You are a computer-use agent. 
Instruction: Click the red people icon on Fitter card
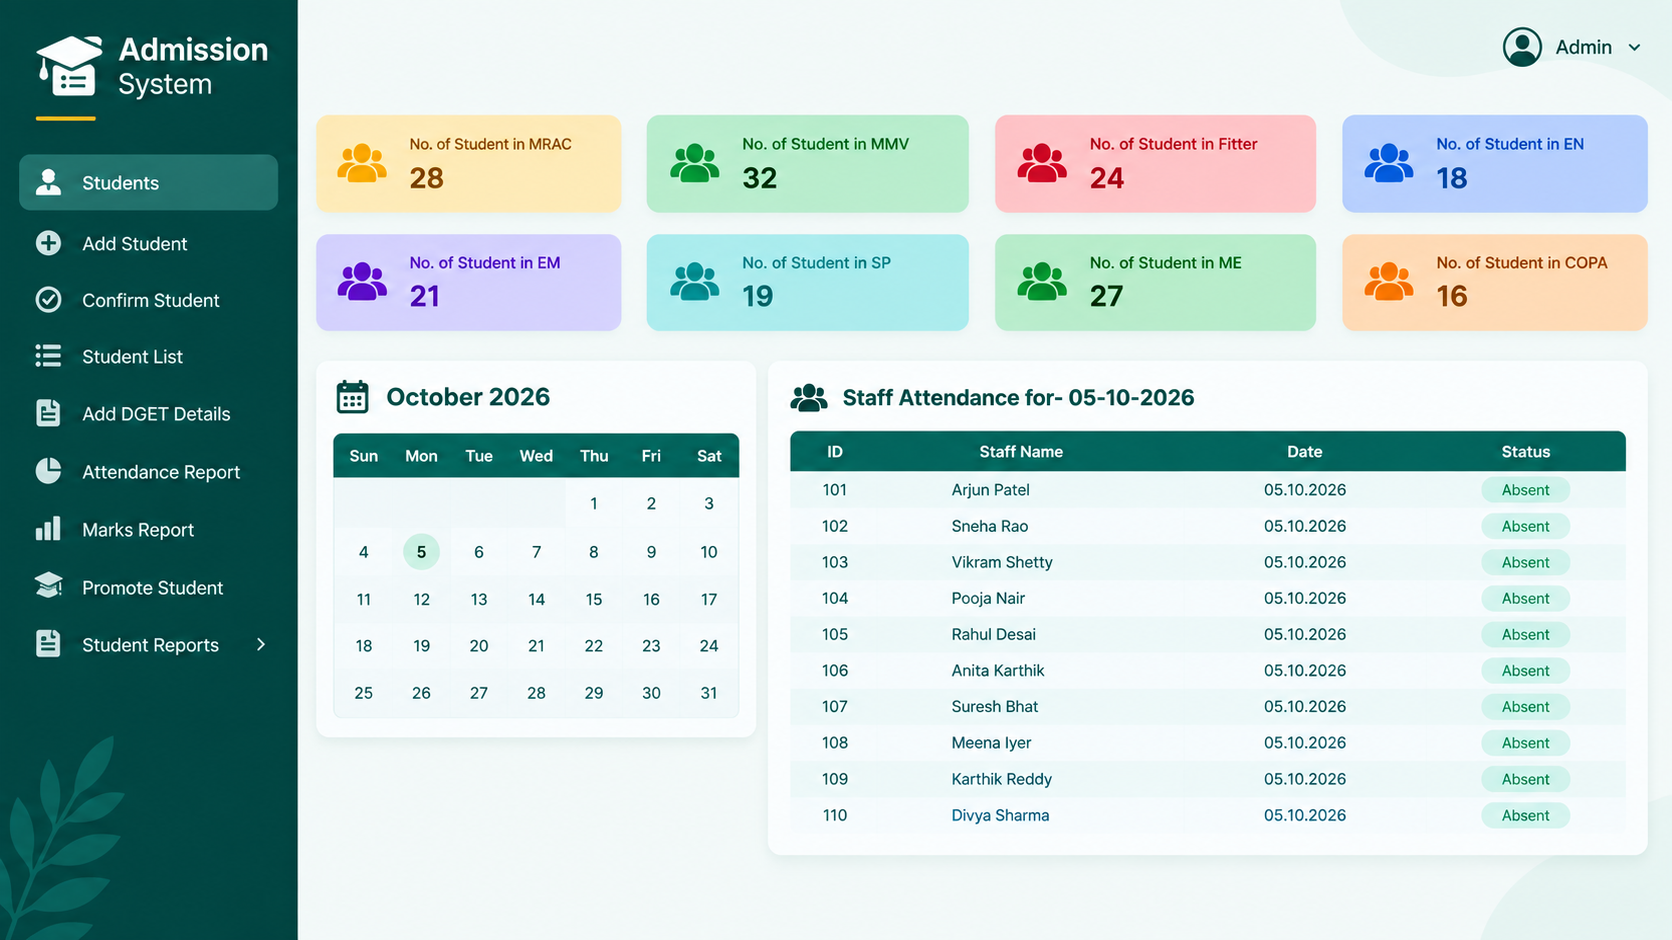1042,163
